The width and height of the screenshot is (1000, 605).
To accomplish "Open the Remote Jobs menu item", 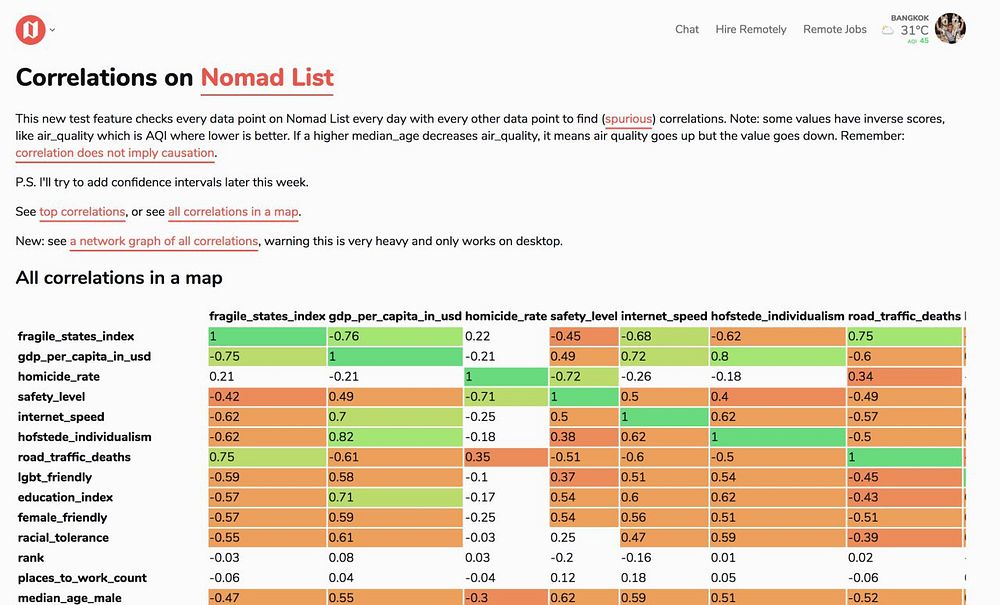I will click(835, 29).
